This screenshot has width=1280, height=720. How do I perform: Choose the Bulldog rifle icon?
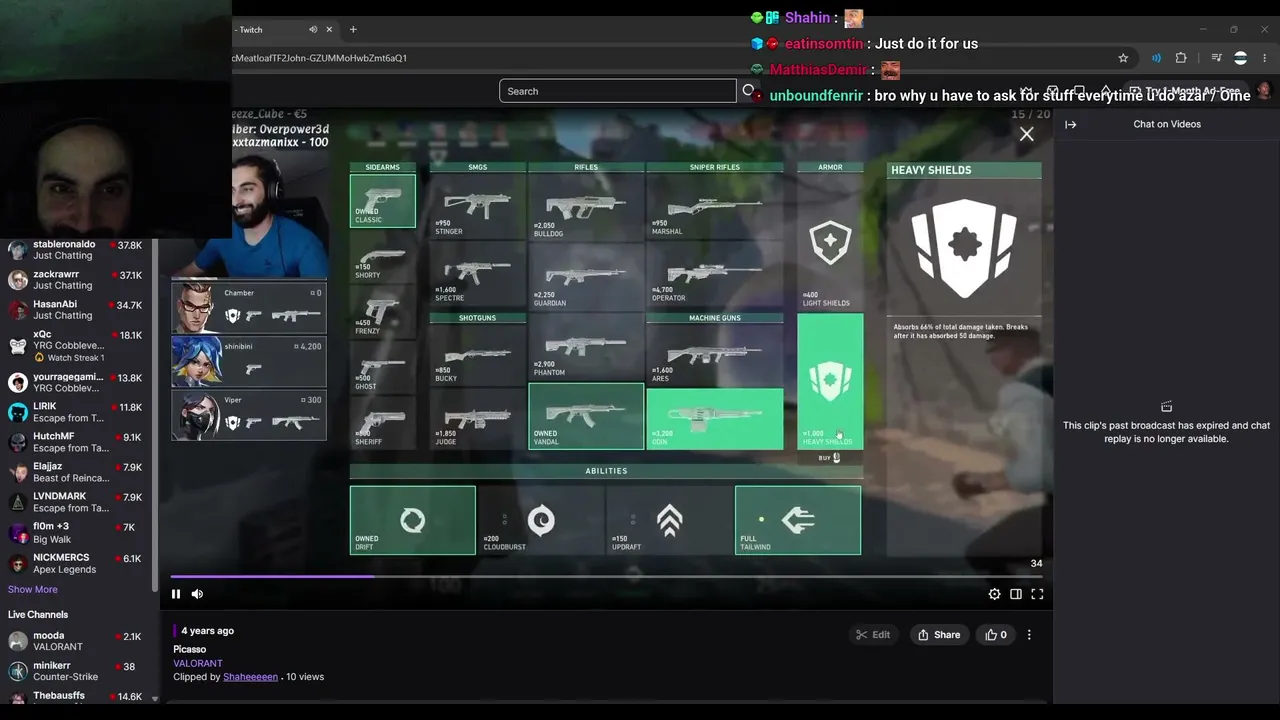[x=586, y=208]
